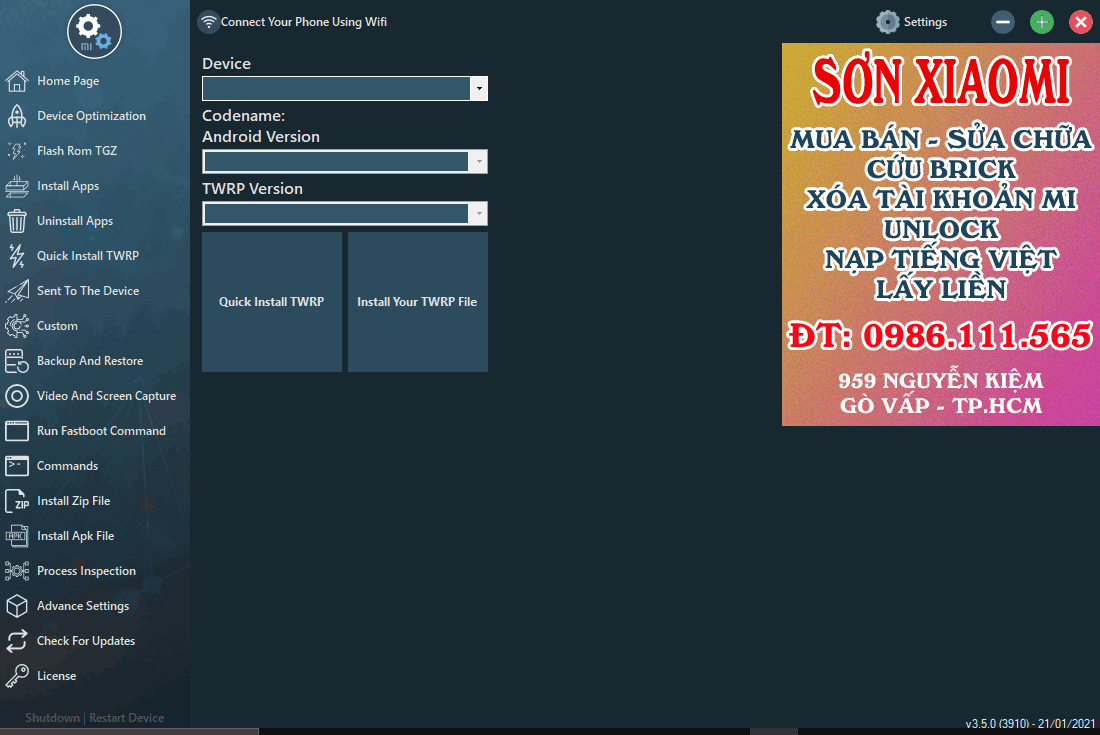Select Flash Rom TGZ in the sidebar
1100x735 pixels.
coord(77,151)
